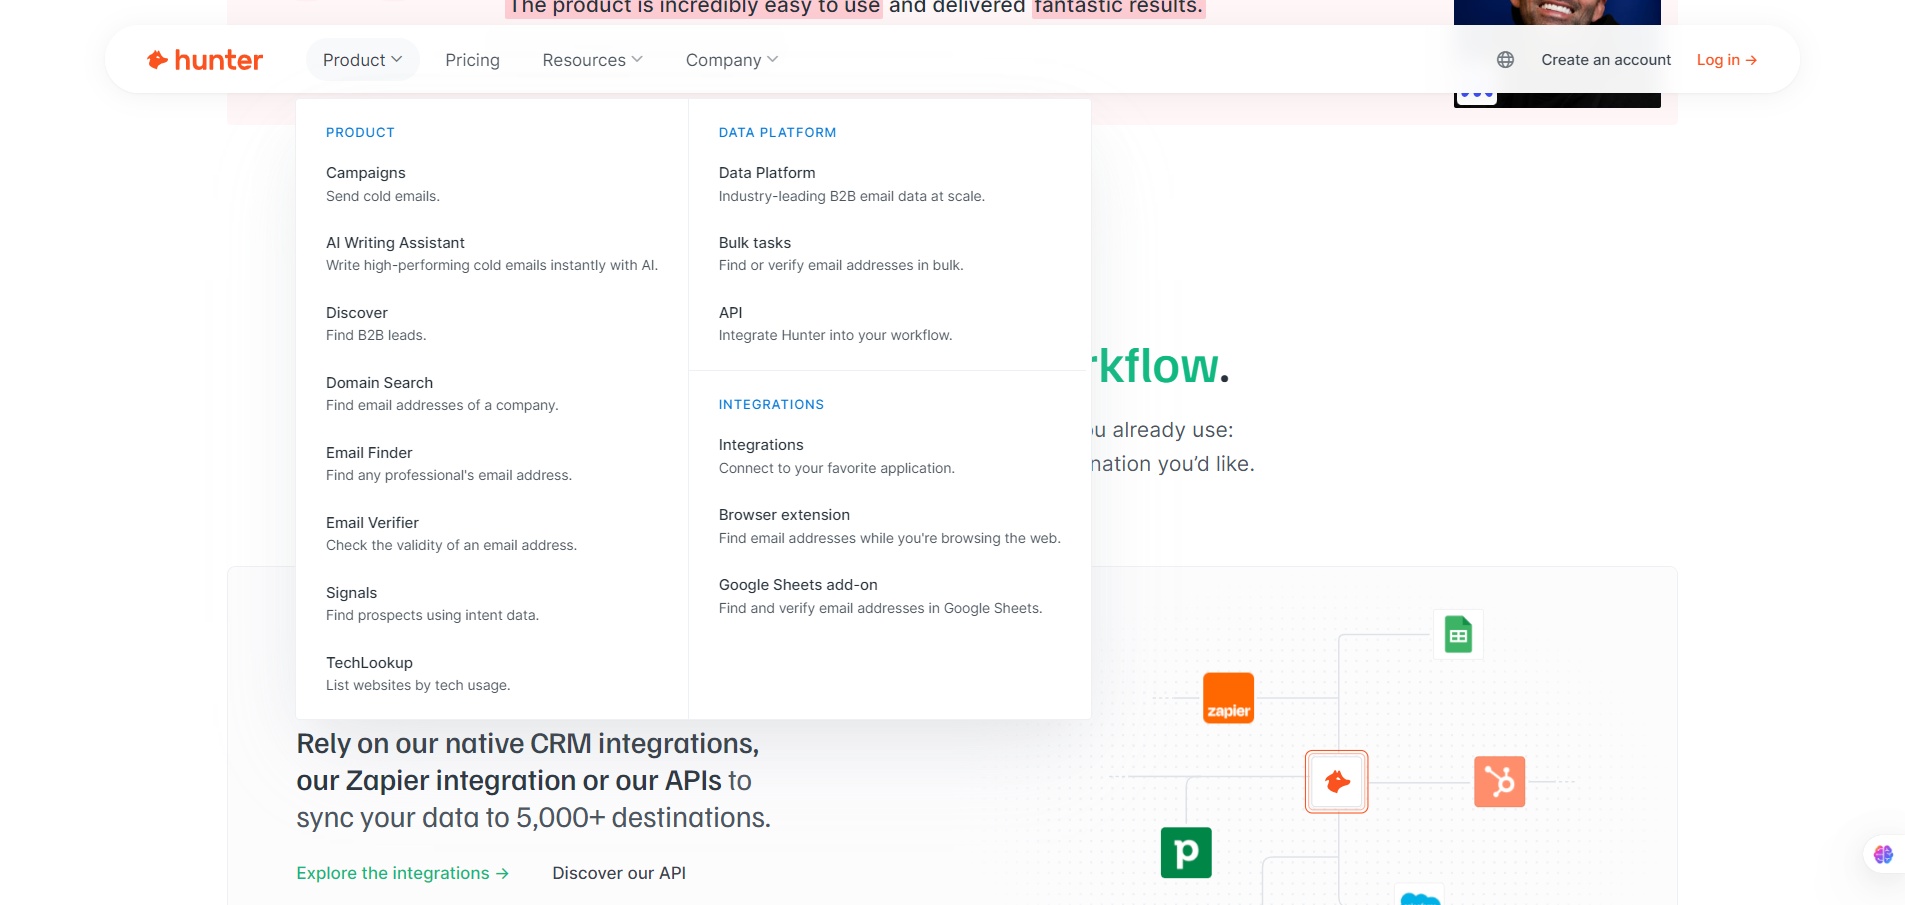1905x905 pixels.
Task: Click 'Integrate Hunter into your workflow.' text
Action: [835, 335]
